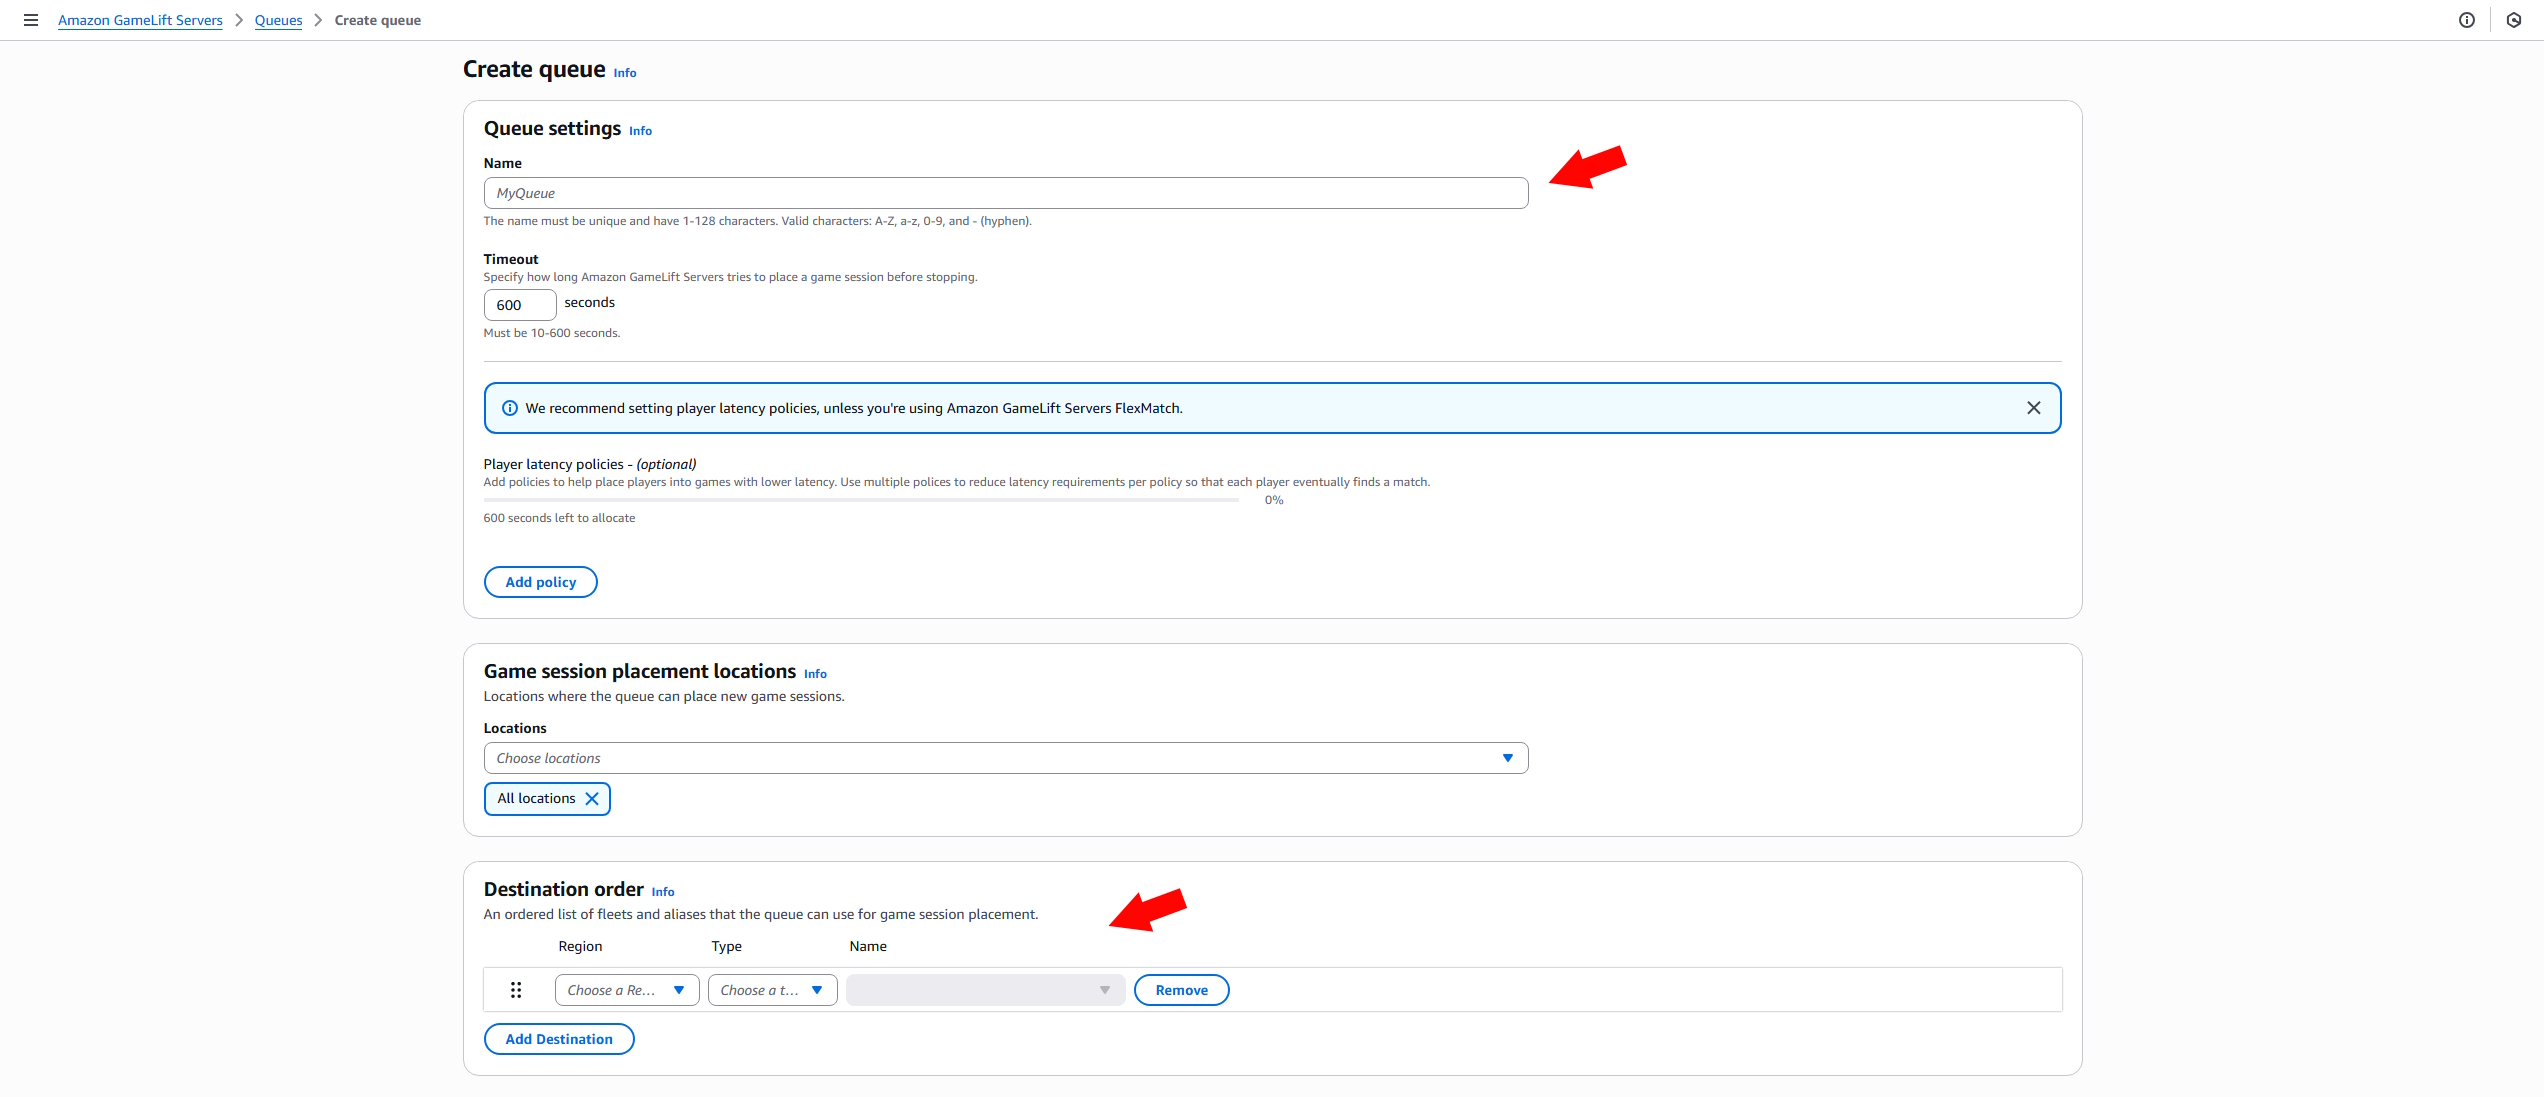Open the Choose a Region dropdown
2544x1097 pixels.
626,990
